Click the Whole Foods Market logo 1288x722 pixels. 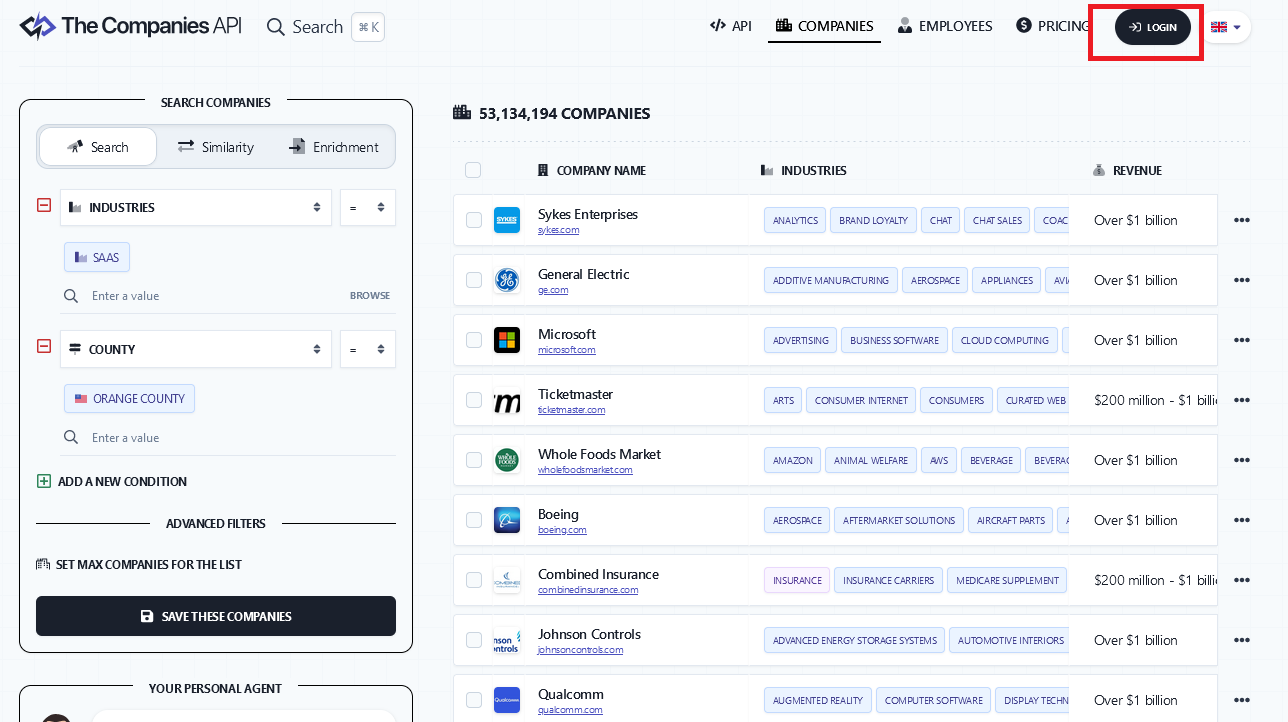point(507,460)
